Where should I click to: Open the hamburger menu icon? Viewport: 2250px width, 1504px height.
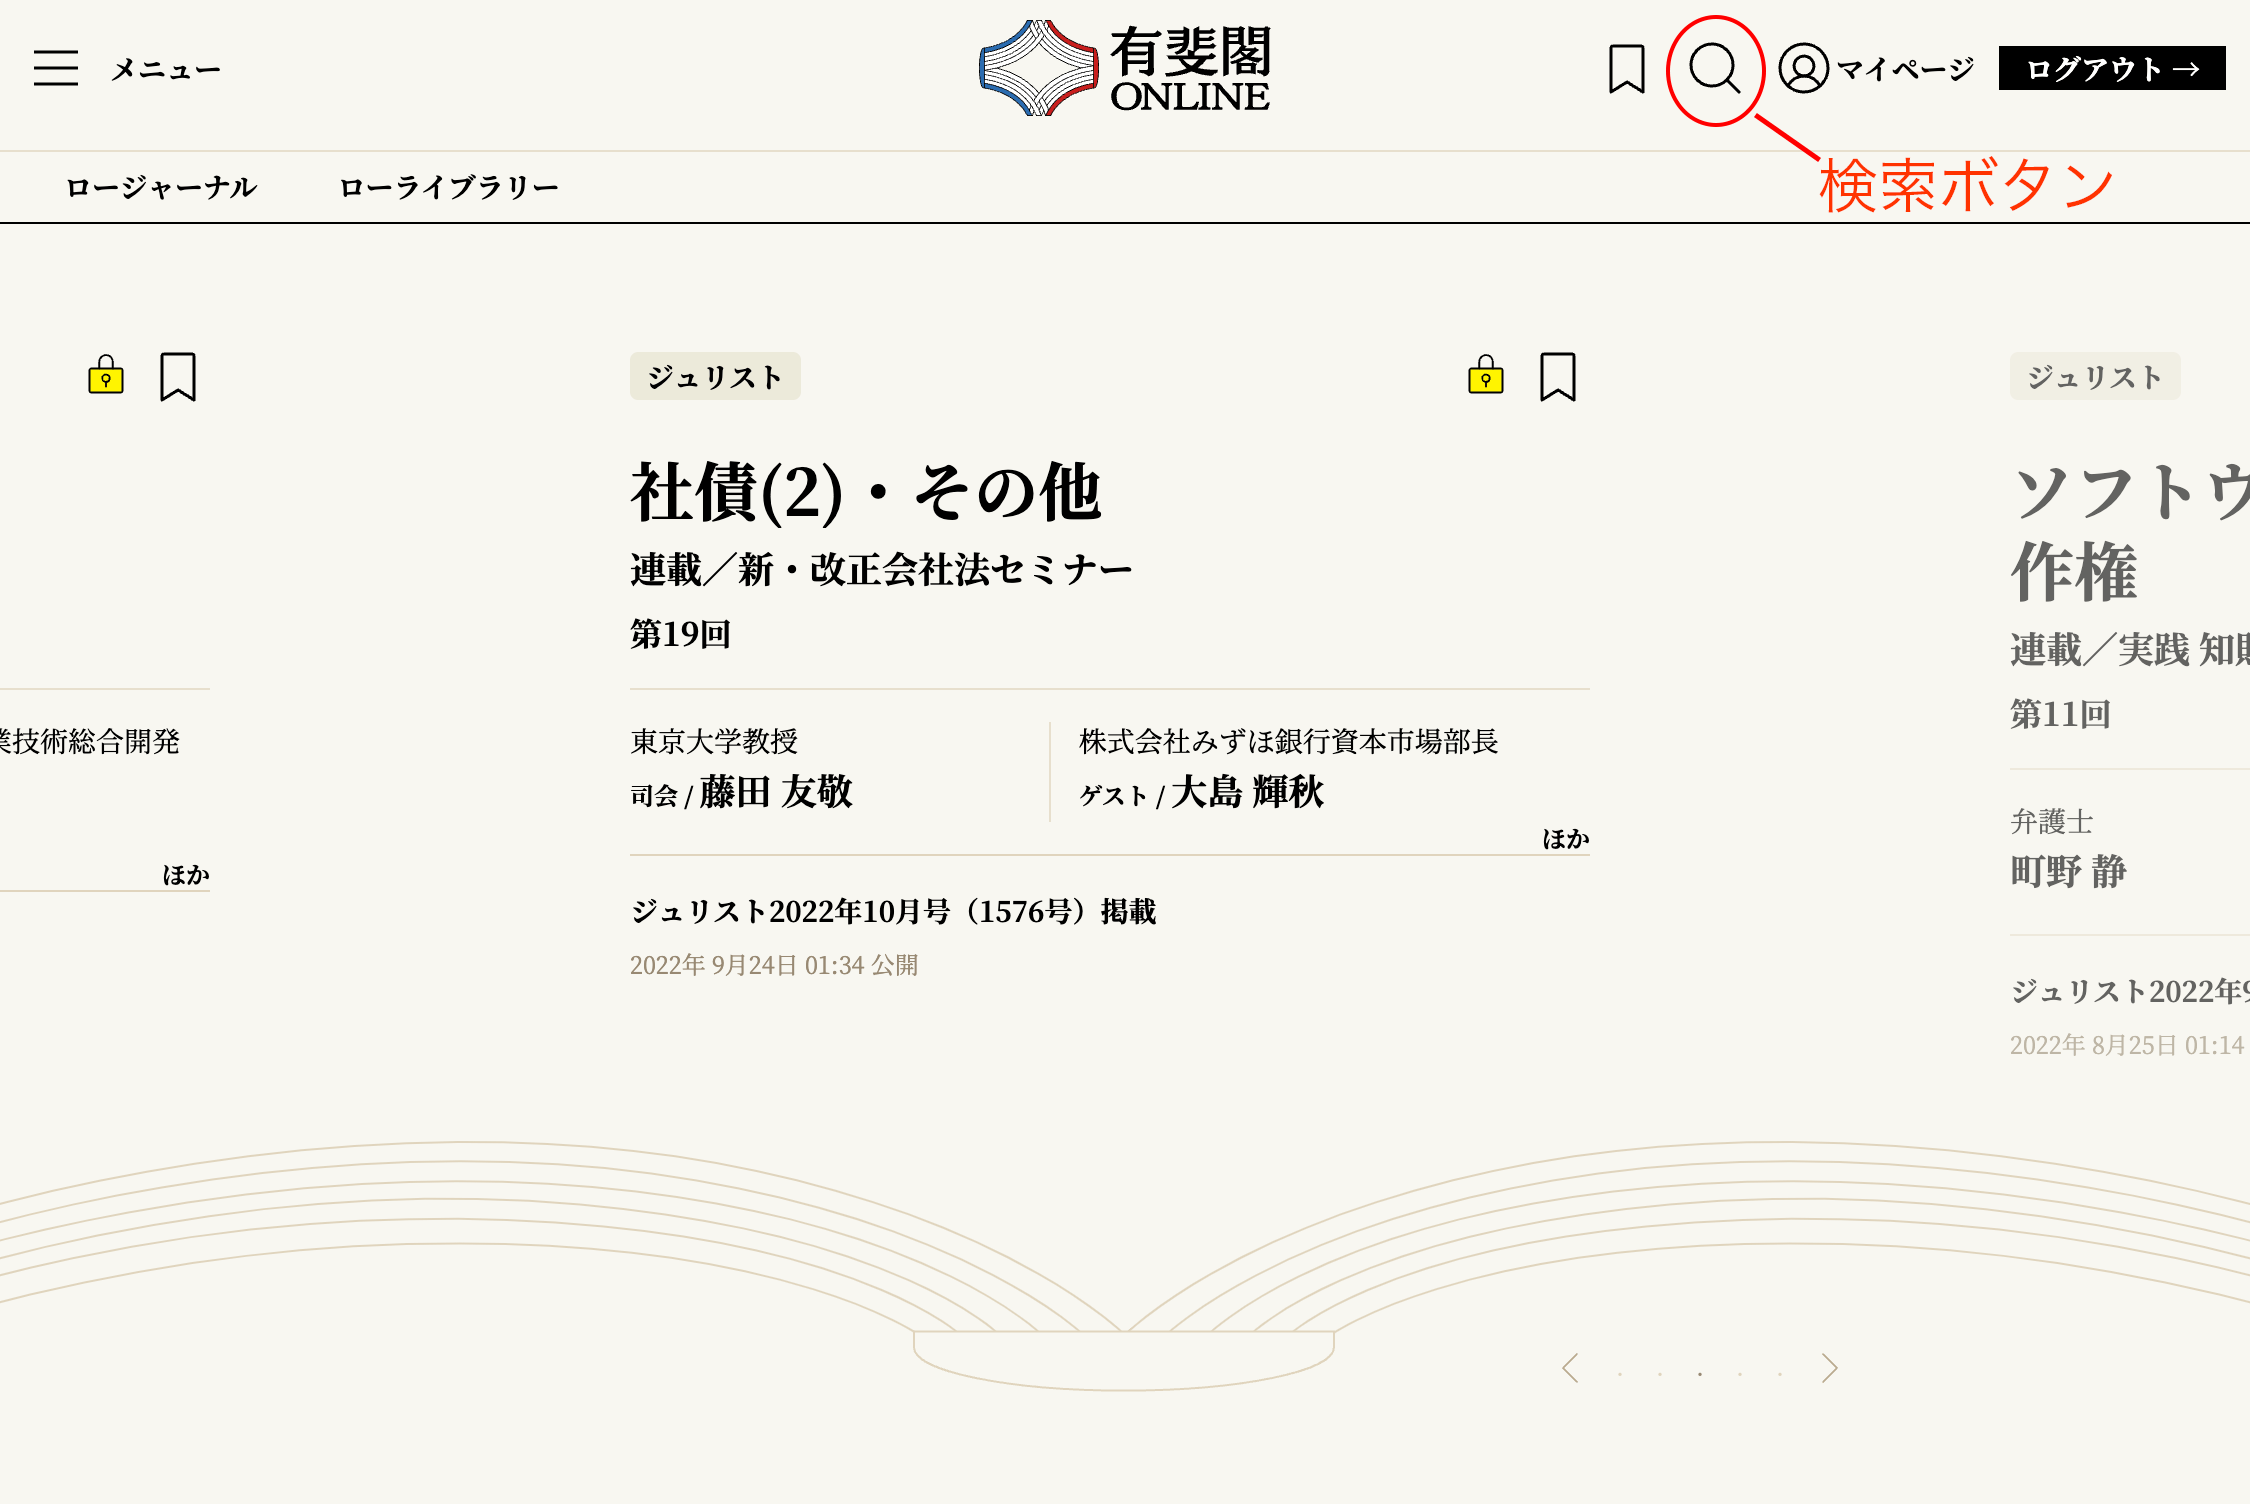(x=56, y=68)
